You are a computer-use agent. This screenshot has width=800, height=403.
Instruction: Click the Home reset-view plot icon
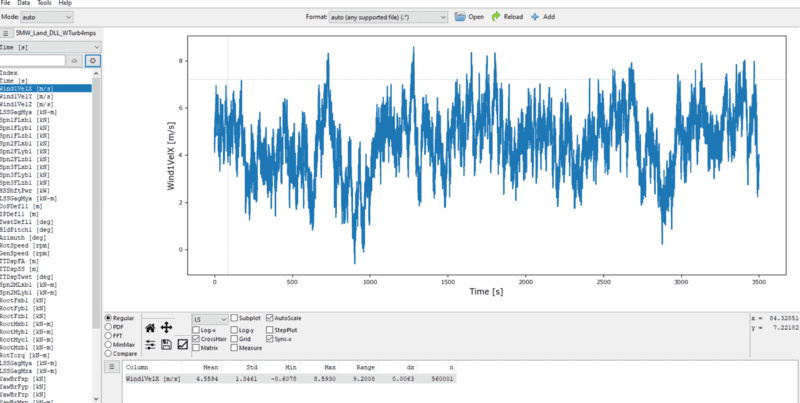(x=150, y=327)
